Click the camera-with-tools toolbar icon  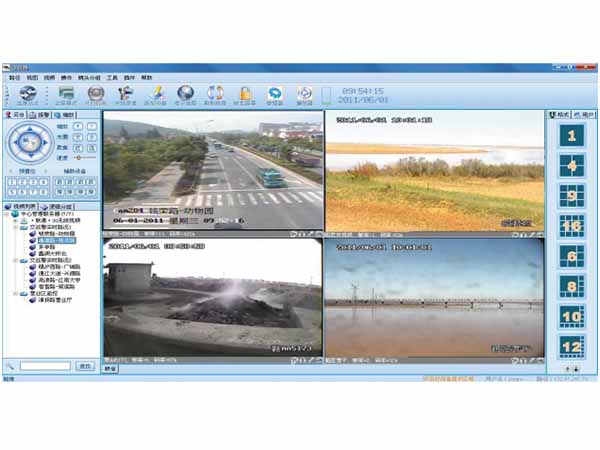click(x=126, y=93)
